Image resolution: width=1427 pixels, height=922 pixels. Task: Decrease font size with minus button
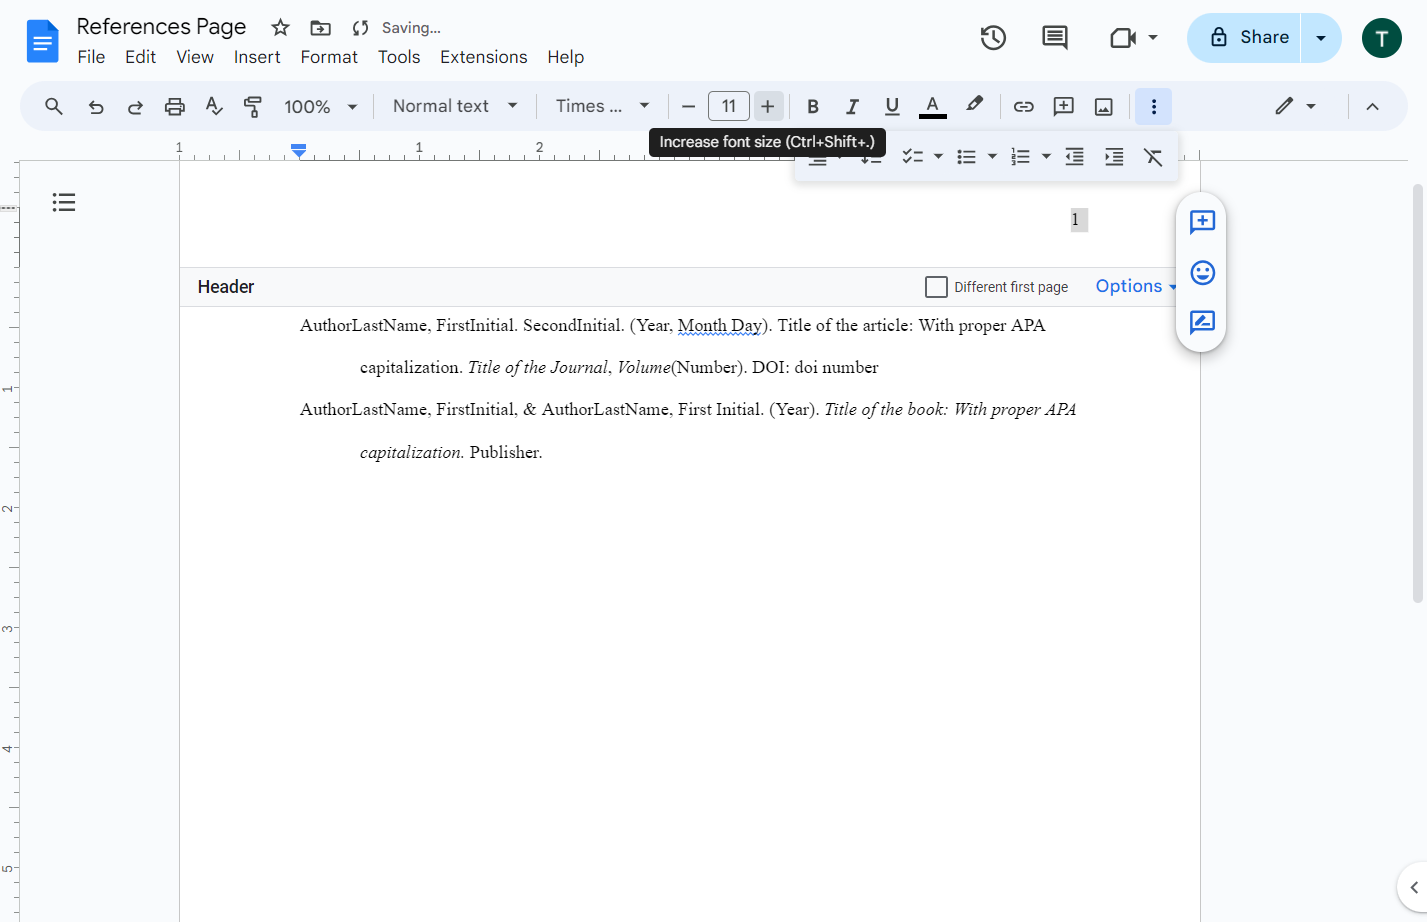click(x=688, y=106)
